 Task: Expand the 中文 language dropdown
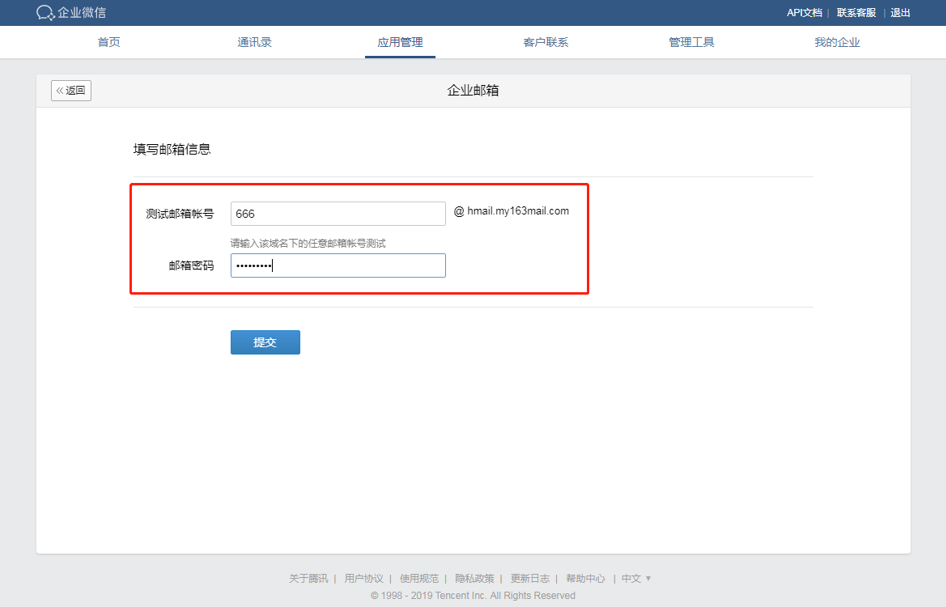coord(636,578)
